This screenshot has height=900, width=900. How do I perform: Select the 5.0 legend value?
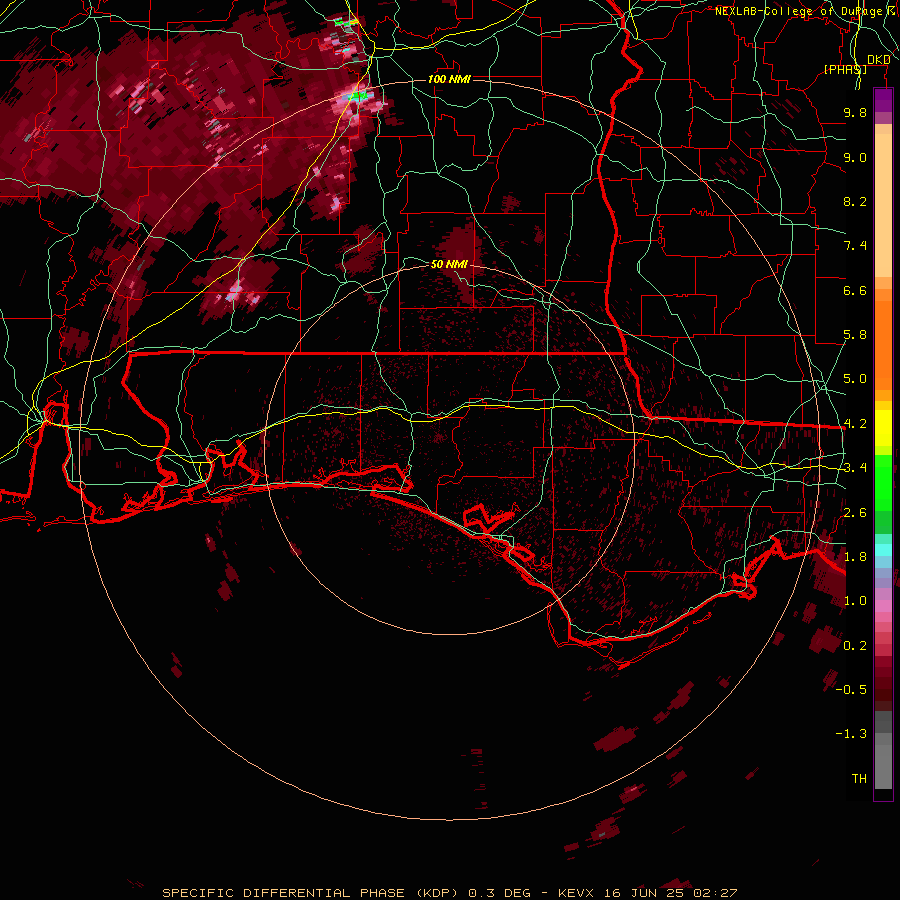click(x=855, y=379)
